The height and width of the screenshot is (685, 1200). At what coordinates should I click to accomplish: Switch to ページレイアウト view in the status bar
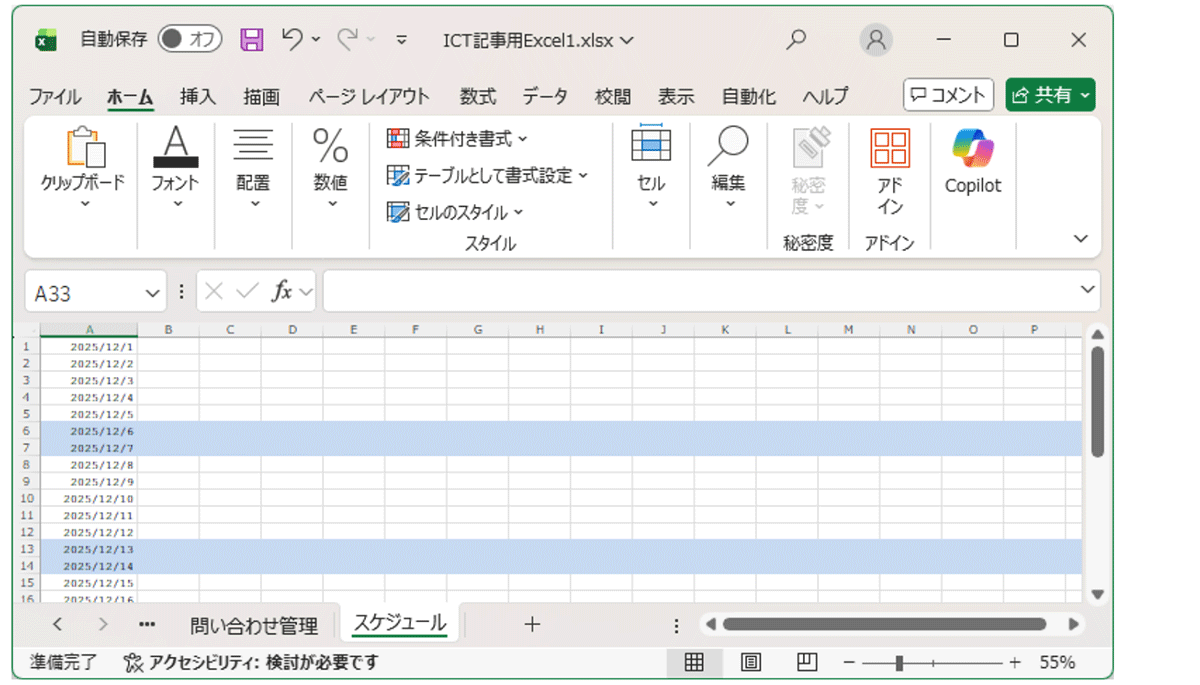click(x=750, y=662)
